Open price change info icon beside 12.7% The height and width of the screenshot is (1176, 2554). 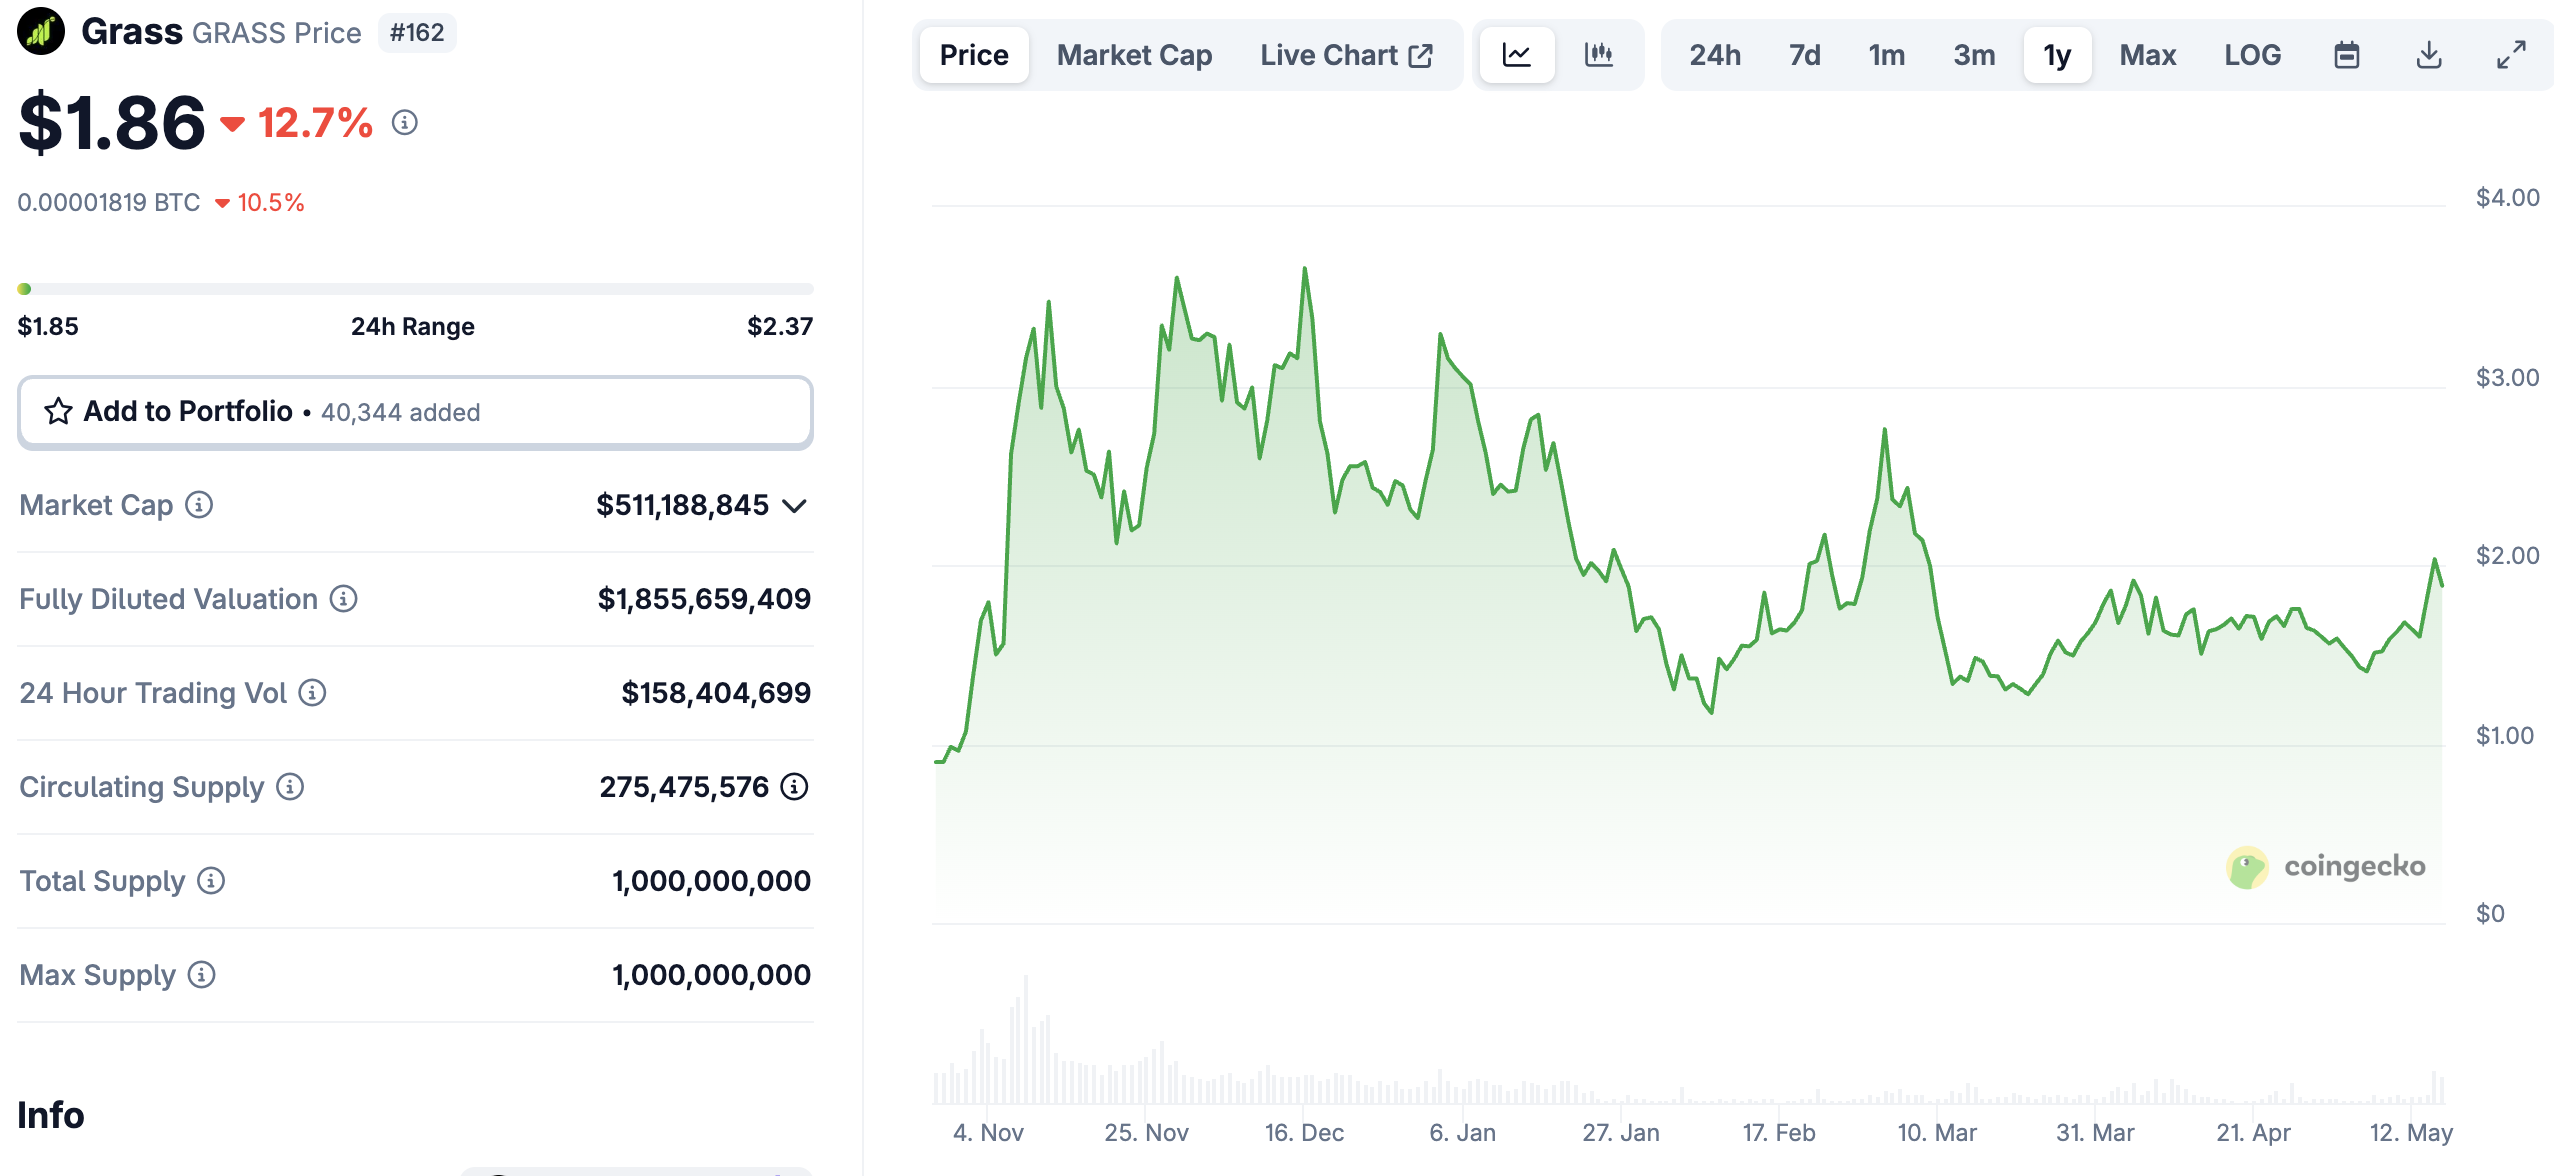(x=404, y=123)
